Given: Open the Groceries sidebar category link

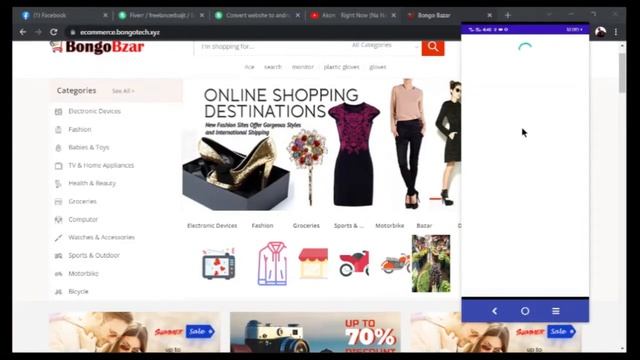Looking at the screenshot, I should tap(82, 201).
